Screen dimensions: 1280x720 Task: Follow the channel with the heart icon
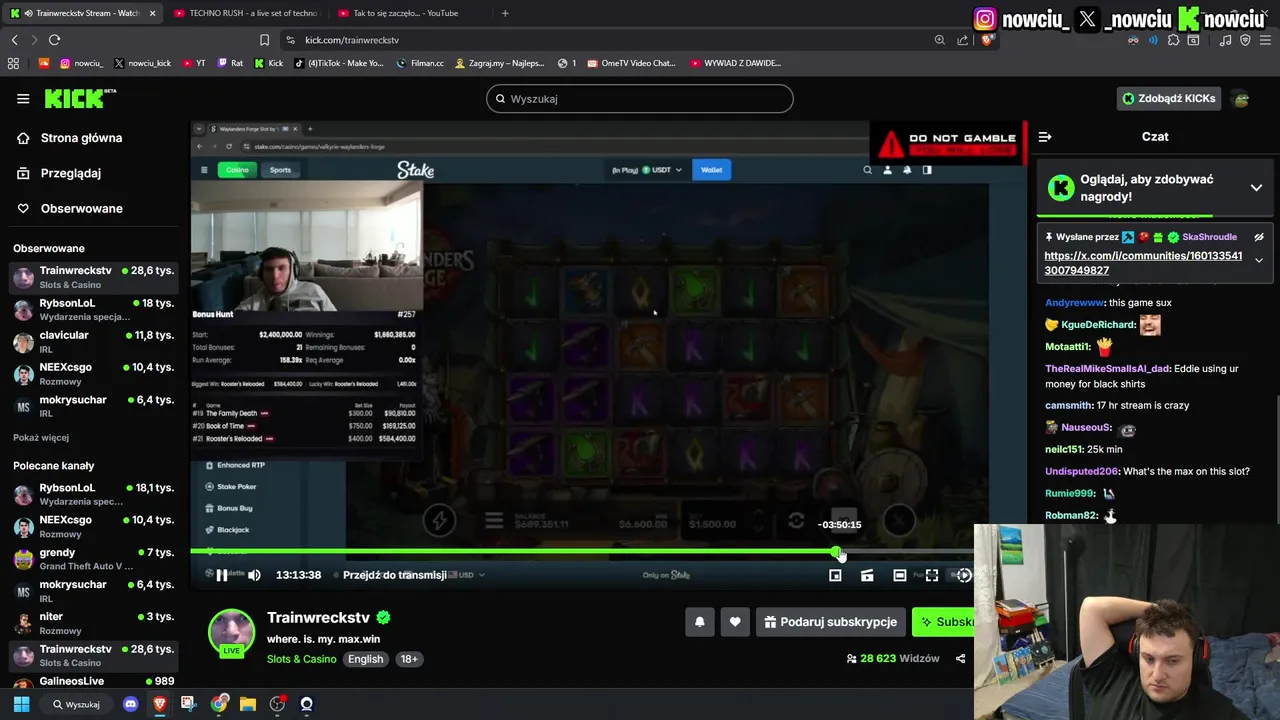coord(735,622)
